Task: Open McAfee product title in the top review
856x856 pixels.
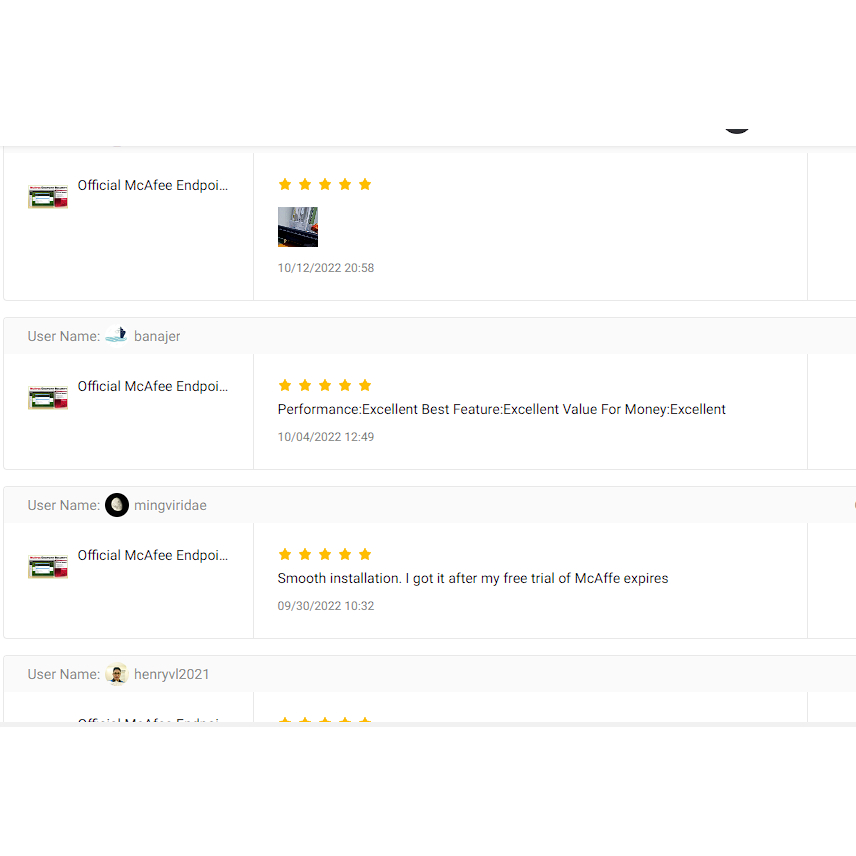Action: tap(153, 185)
